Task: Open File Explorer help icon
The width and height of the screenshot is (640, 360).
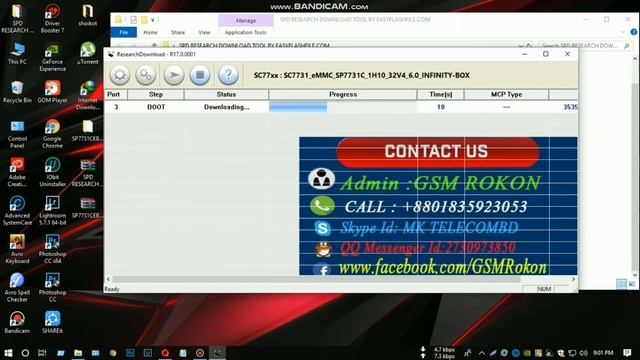Action: coord(633,32)
